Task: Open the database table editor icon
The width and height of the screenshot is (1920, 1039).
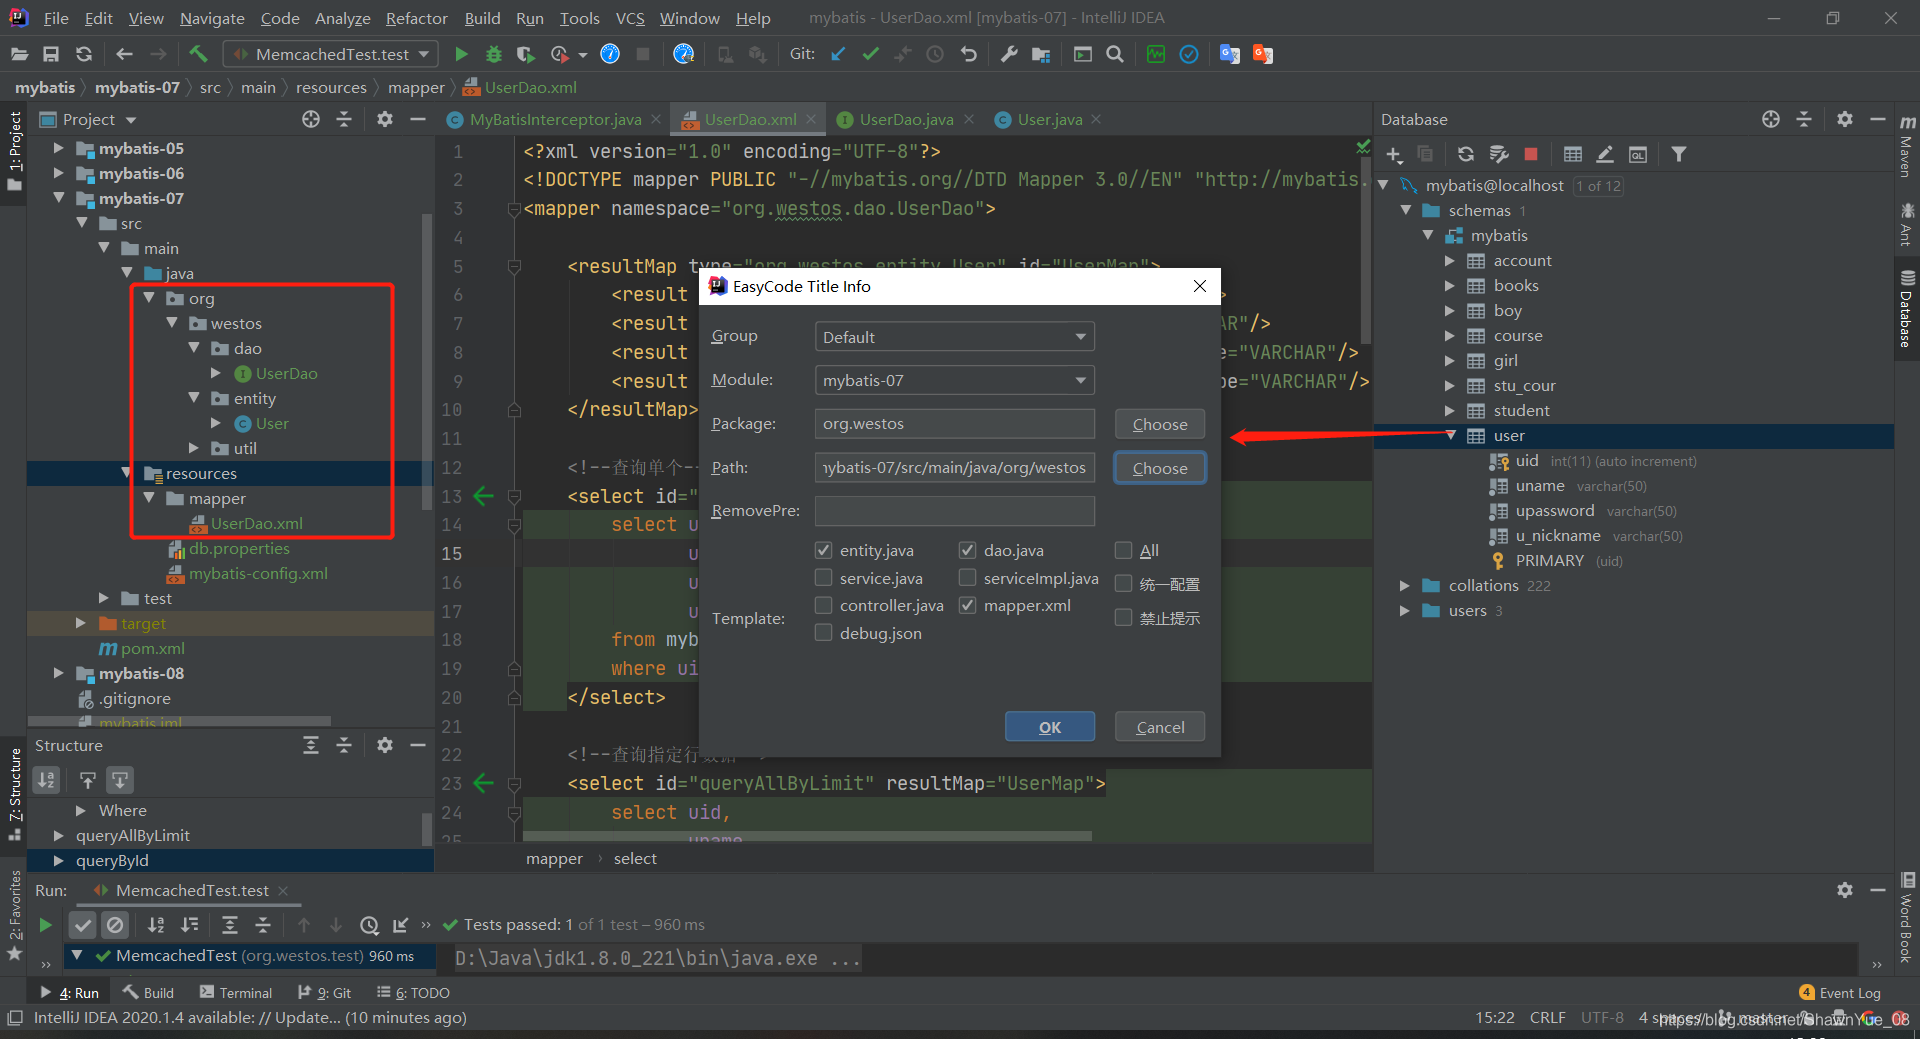Action: [1573, 154]
